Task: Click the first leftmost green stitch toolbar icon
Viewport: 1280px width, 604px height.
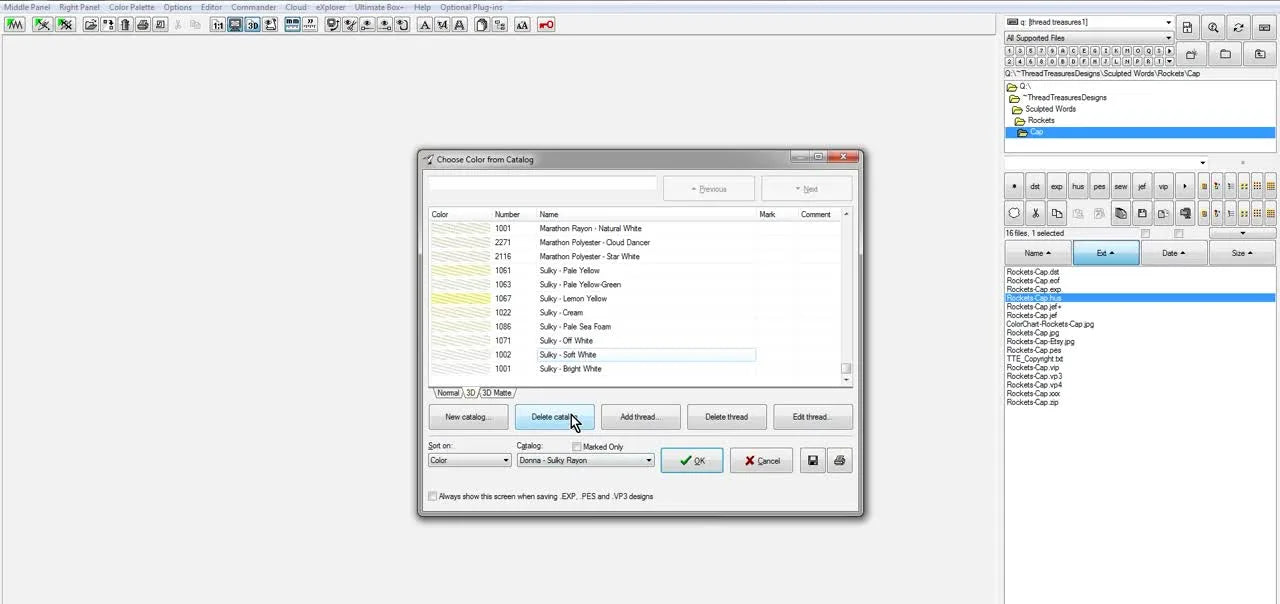Action: tap(14, 24)
